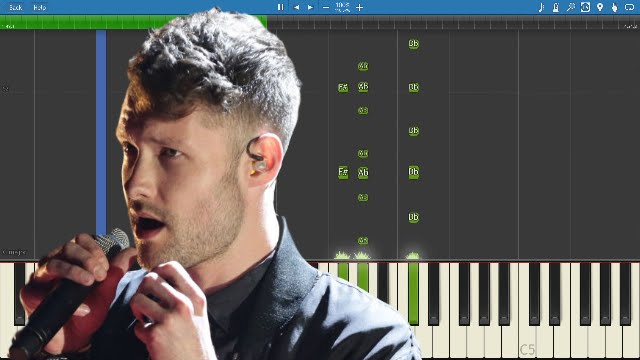Click the large Db falling note block
640x360 pixels.
[x=413, y=172]
